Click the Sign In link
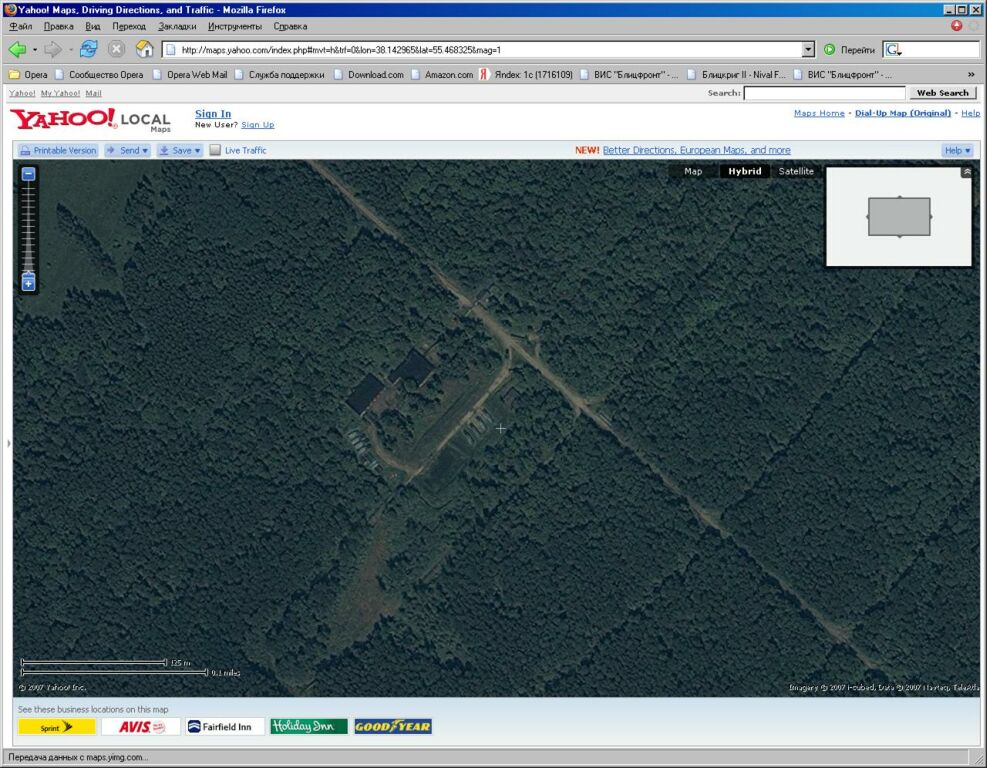The width and height of the screenshot is (987, 768). tap(213, 114)
